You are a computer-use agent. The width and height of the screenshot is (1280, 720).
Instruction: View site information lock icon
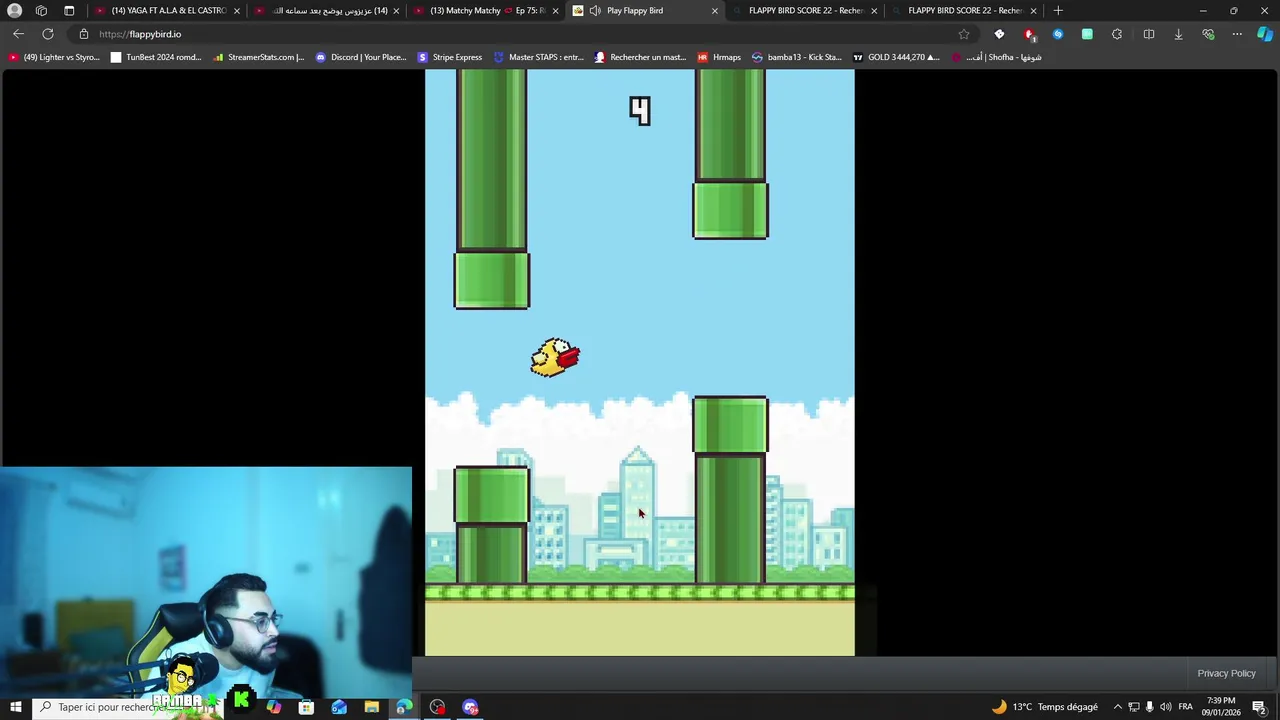(84, 34)
